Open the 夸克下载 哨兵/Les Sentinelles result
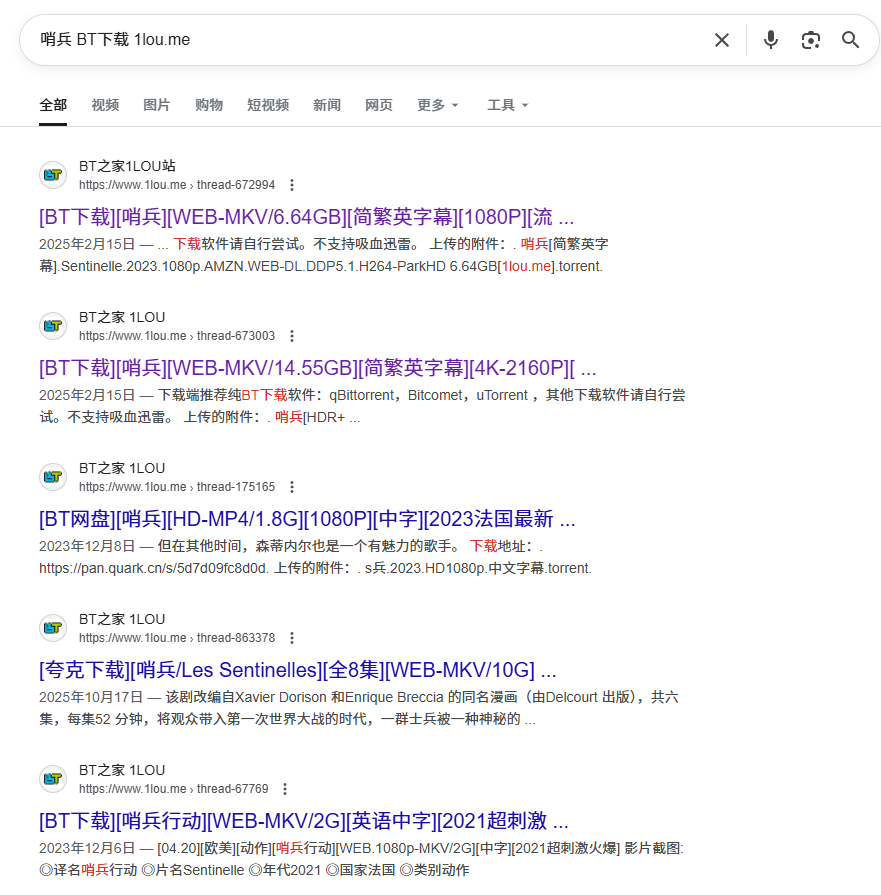 pos(297,670)
